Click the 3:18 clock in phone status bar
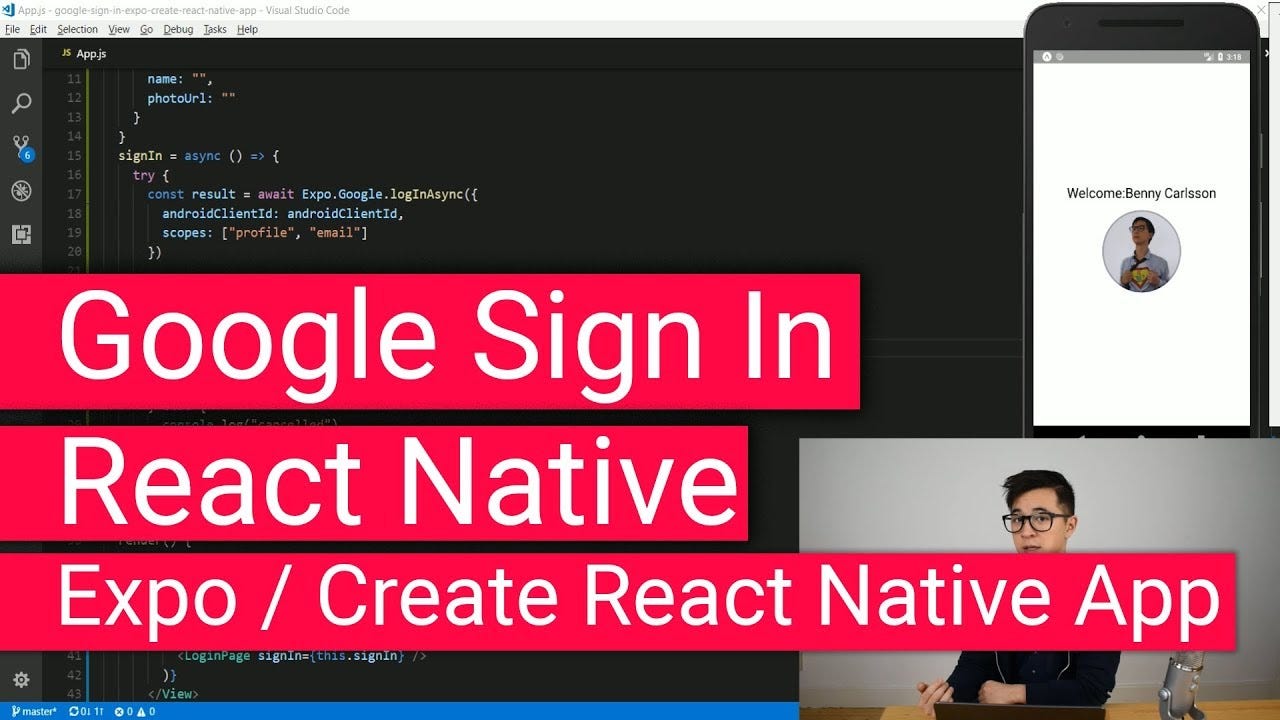 1233,57
